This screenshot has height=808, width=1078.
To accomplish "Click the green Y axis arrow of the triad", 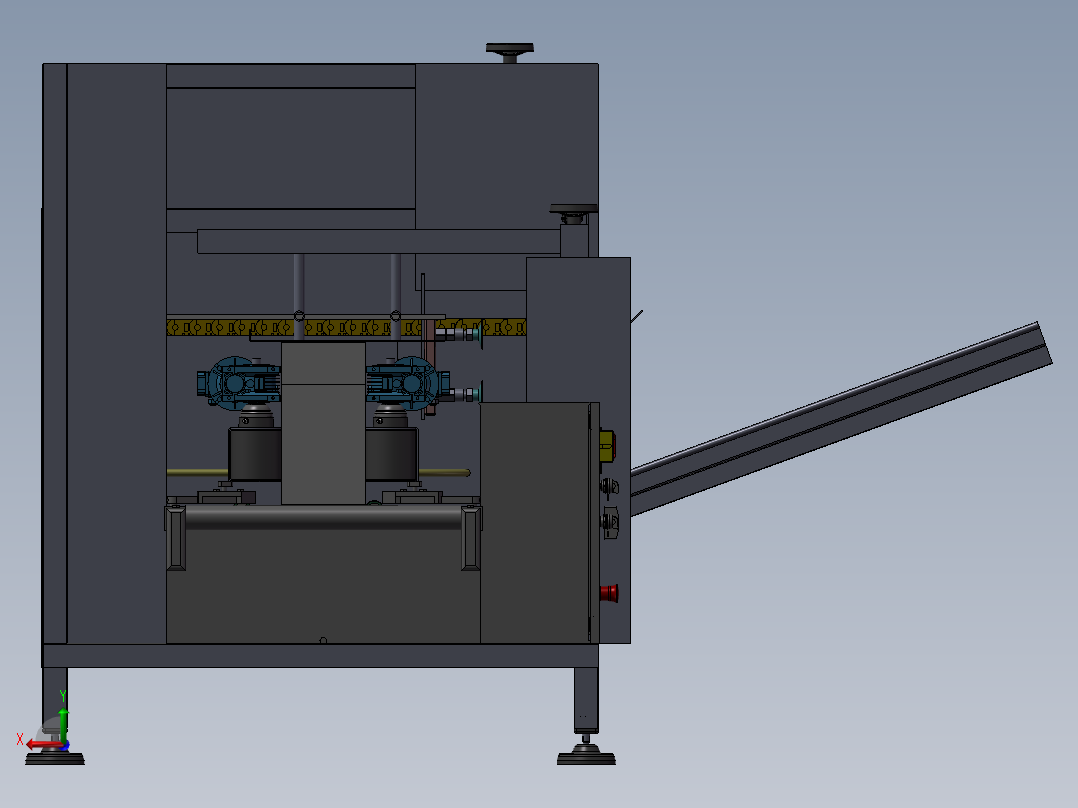I will (63, 725).
